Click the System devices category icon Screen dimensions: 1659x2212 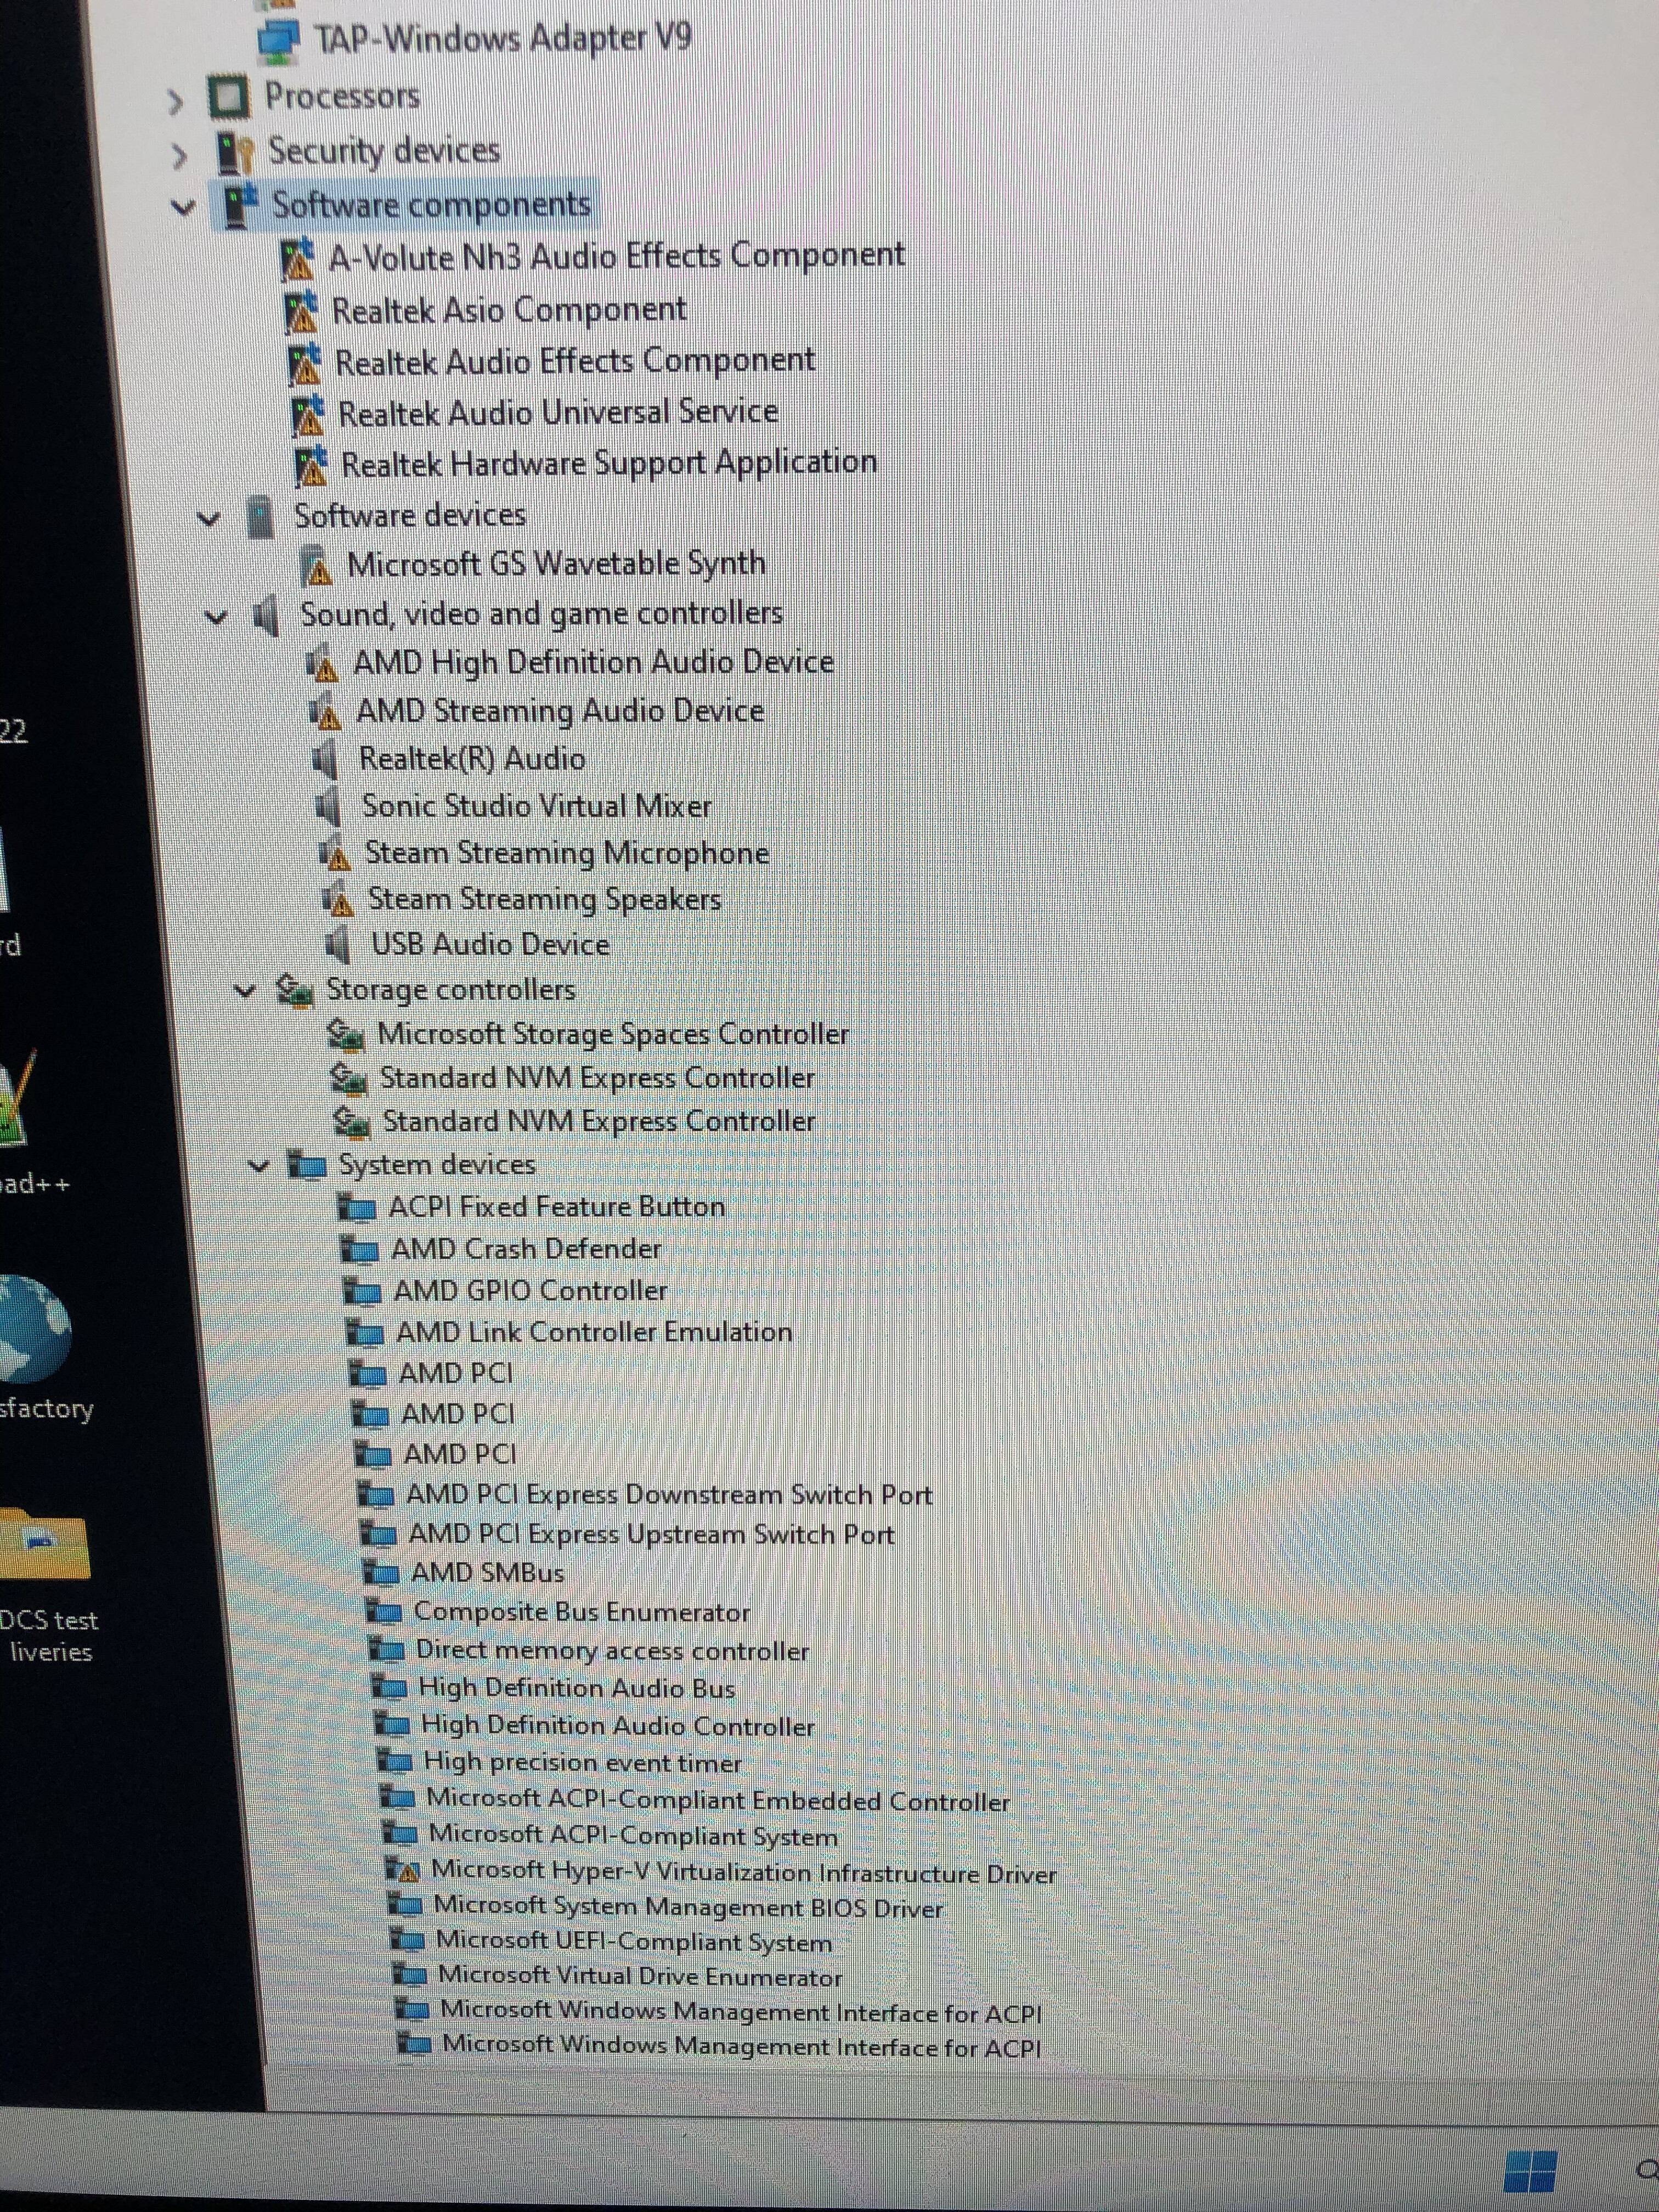(307, 1165)
